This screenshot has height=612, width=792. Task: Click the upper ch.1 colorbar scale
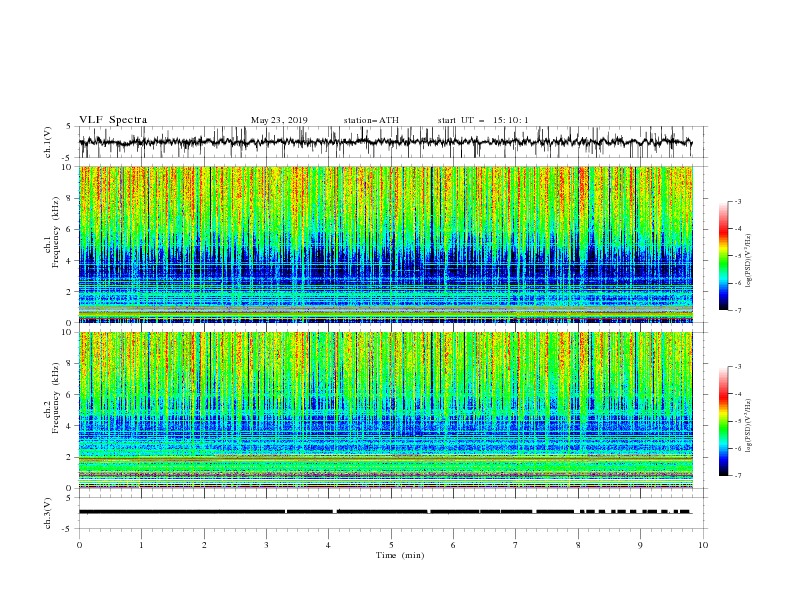[724, 255]
